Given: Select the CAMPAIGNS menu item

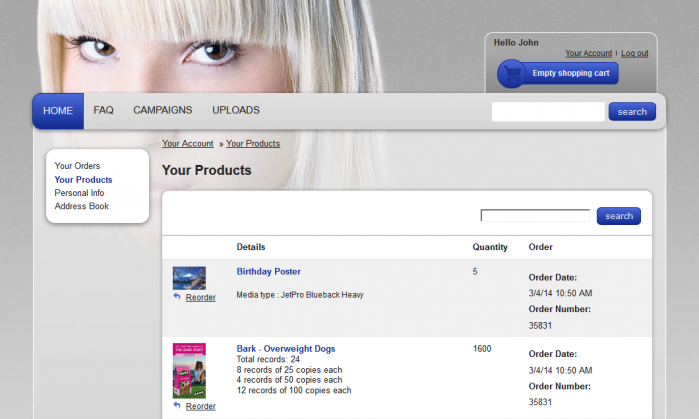Looking at the screenshot, I should 162,111.
